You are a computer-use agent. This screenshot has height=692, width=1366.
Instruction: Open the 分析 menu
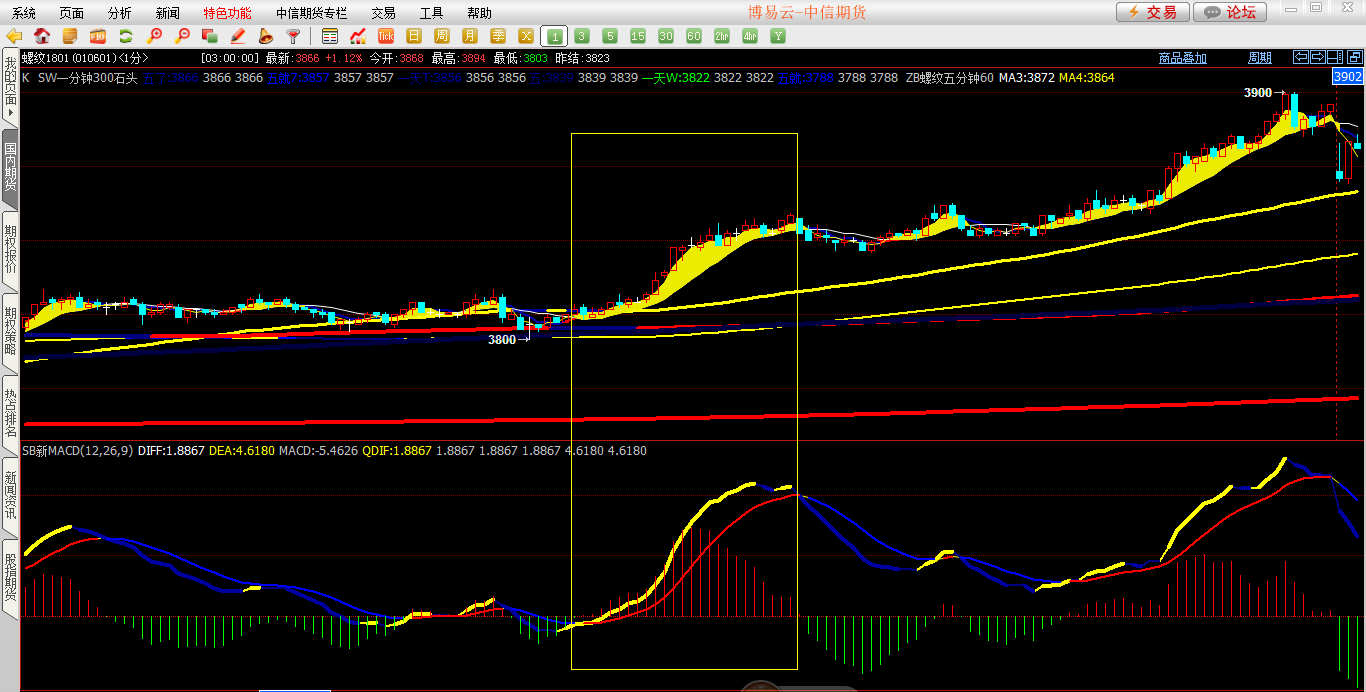(x=119, y=13)
